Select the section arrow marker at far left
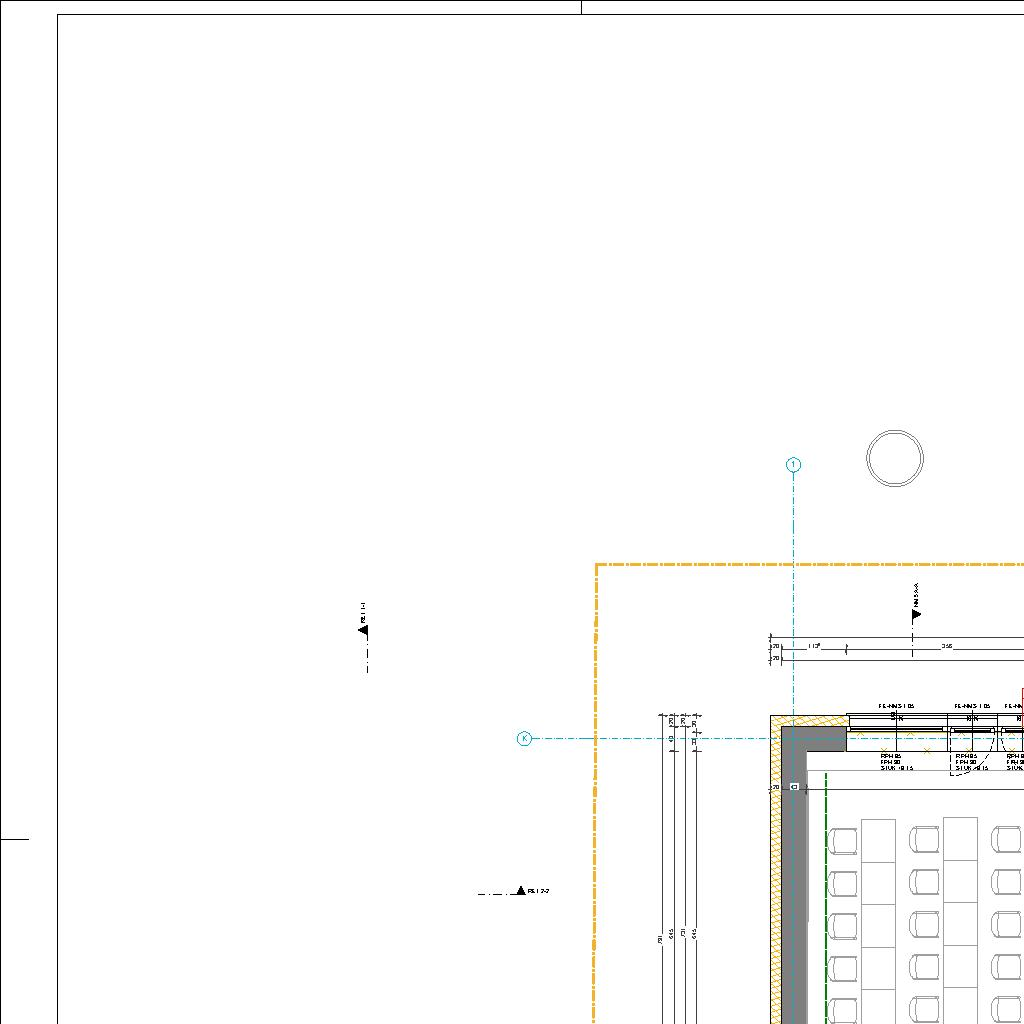 click(363, 629)
